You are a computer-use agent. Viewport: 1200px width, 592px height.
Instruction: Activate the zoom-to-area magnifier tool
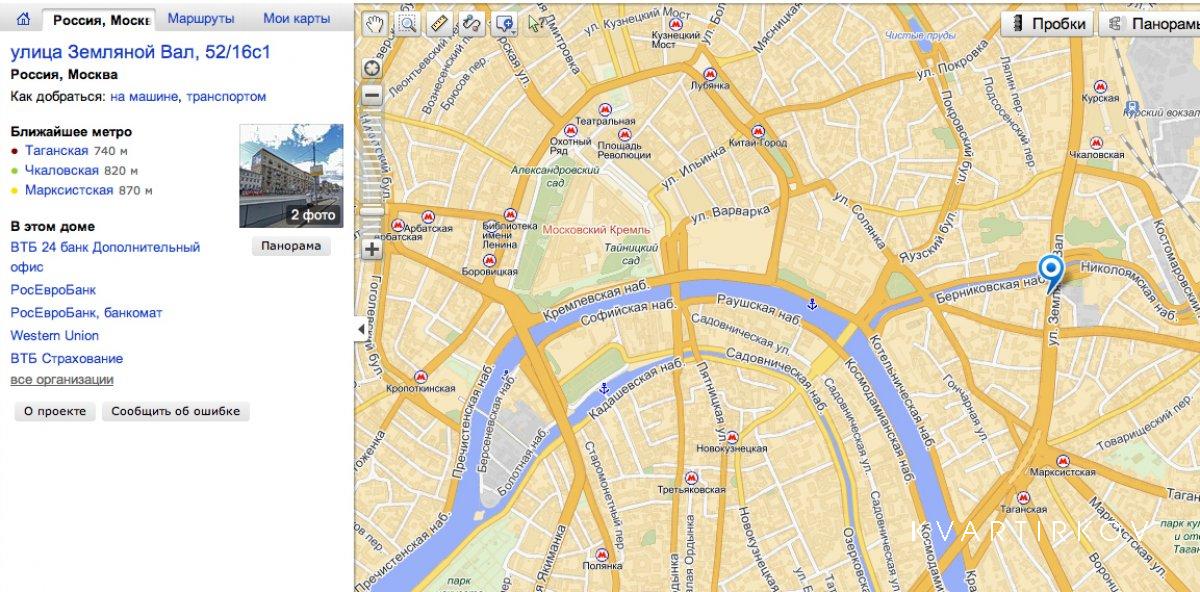point(406,24)
